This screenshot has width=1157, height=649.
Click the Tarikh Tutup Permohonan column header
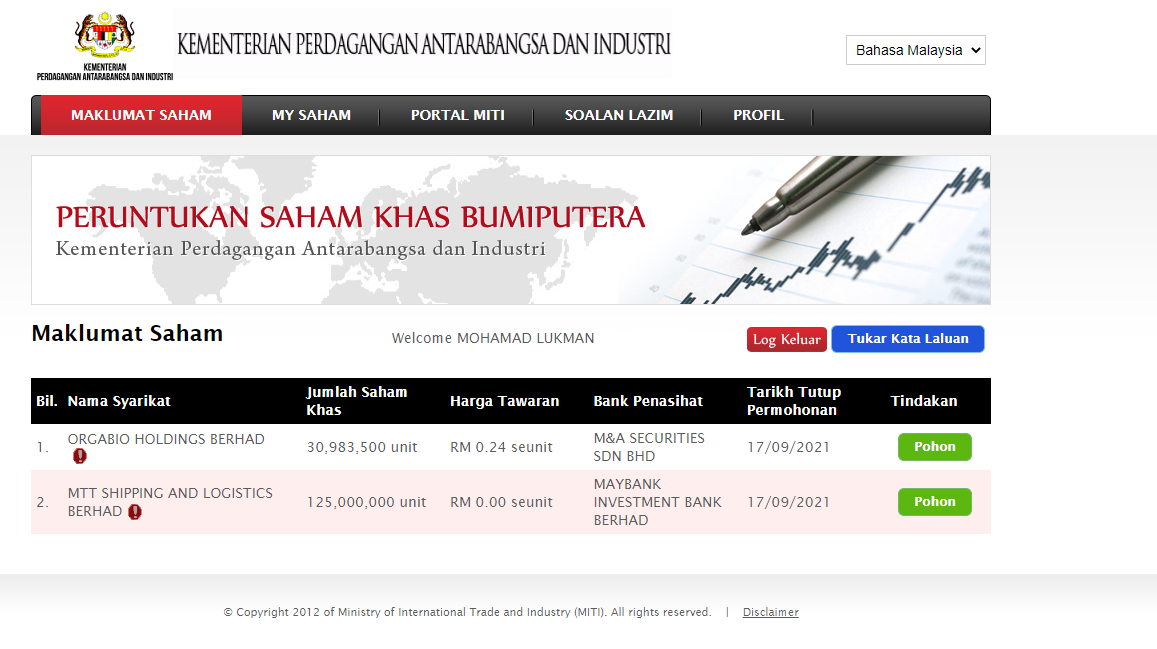[794, 401]
